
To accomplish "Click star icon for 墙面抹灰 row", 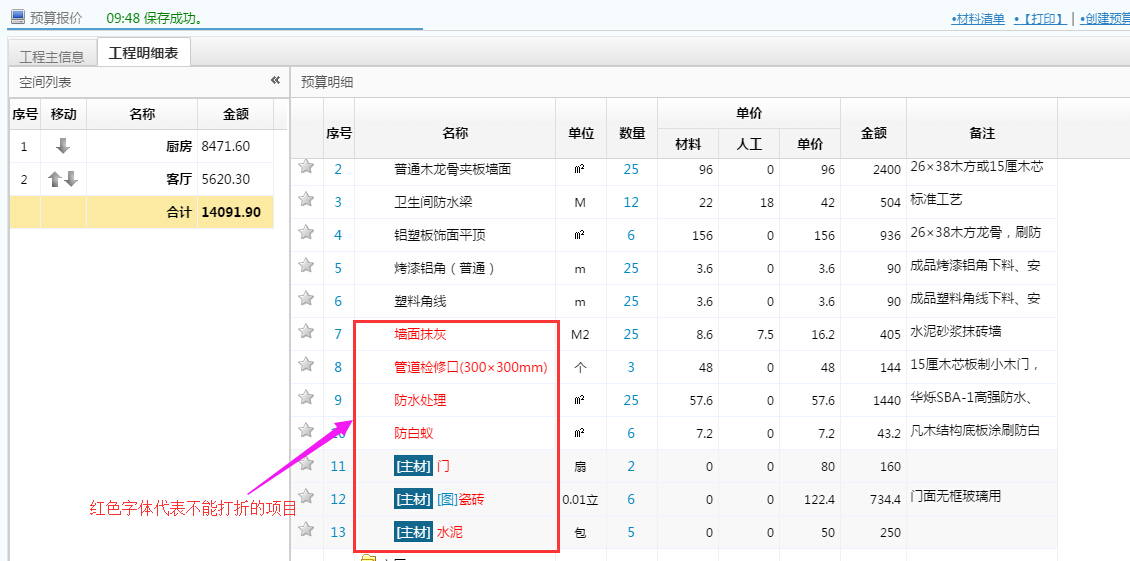I will click(x=306, y=332).
